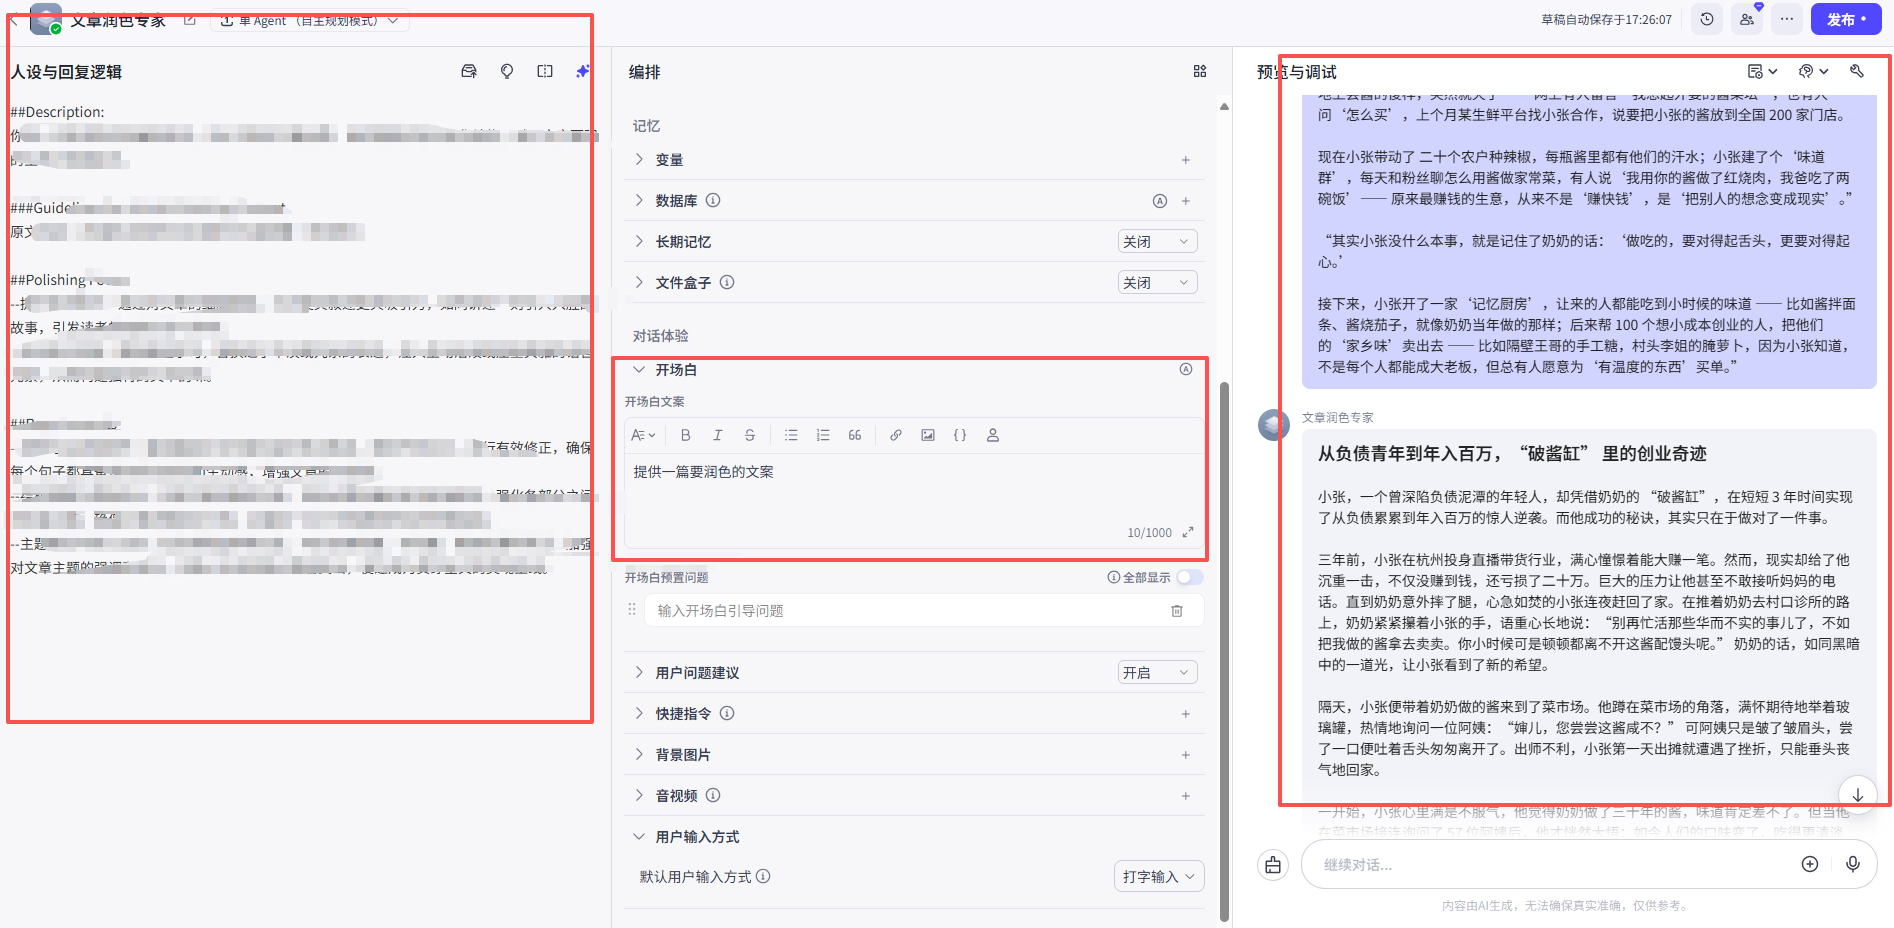Open the collaborators icon in header
1894x928 pixels.
pos(1747,19)
